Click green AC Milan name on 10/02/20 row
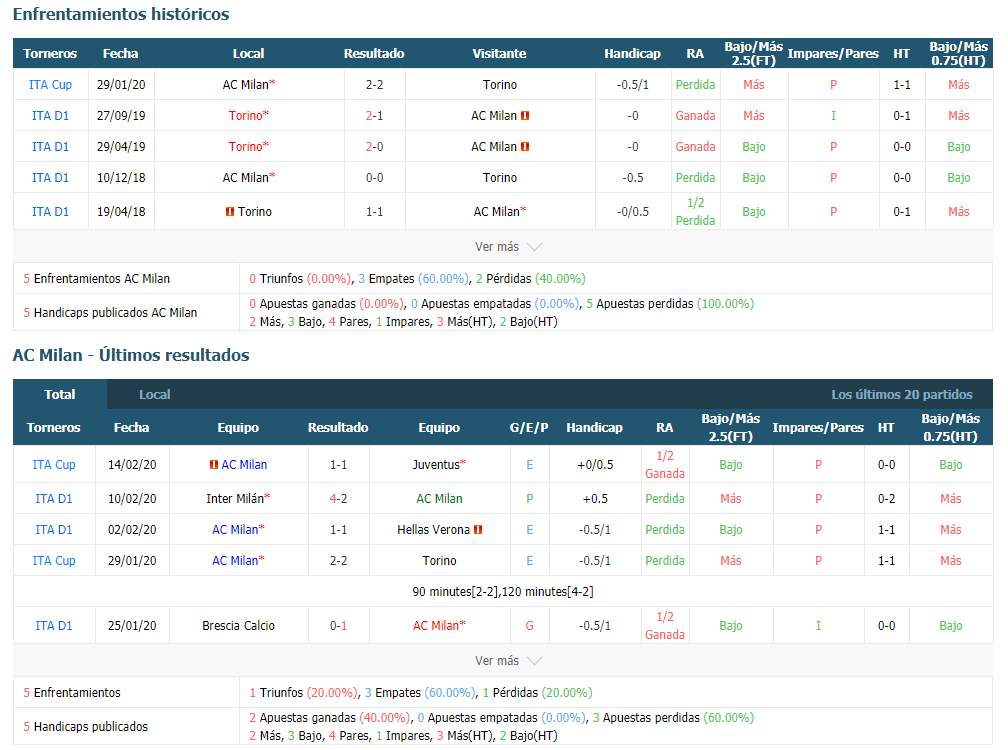This screenshot has height=750, width=1008. [439, 499]
